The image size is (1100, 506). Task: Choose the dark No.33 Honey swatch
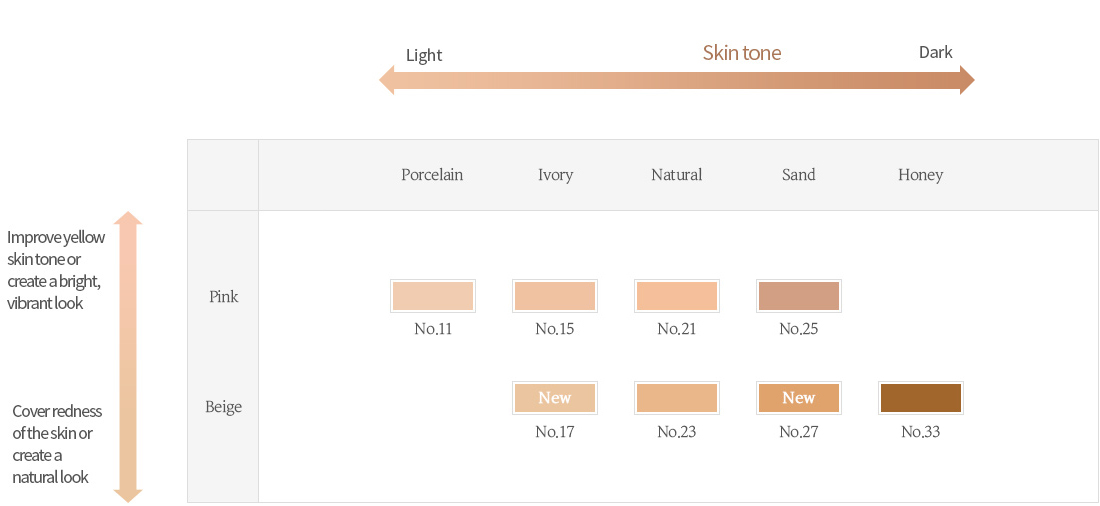click(x=921, y=398)
